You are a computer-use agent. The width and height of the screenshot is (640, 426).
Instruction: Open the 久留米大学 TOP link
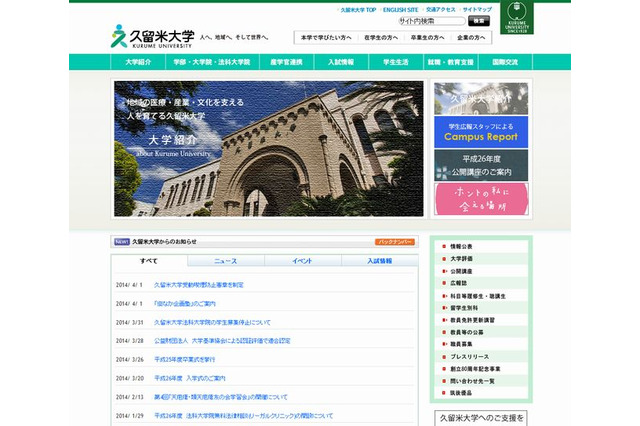pyautogui.click(x=358, y=10)
